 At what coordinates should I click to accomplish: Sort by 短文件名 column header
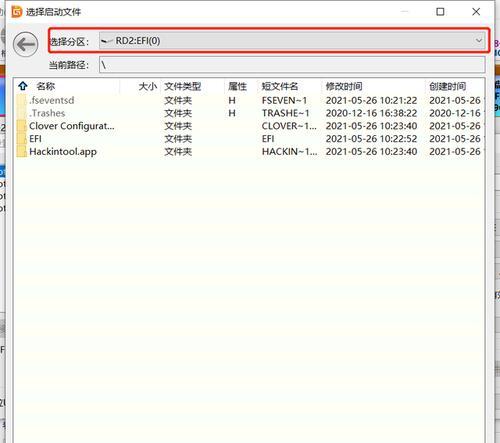tap(280, 87)
